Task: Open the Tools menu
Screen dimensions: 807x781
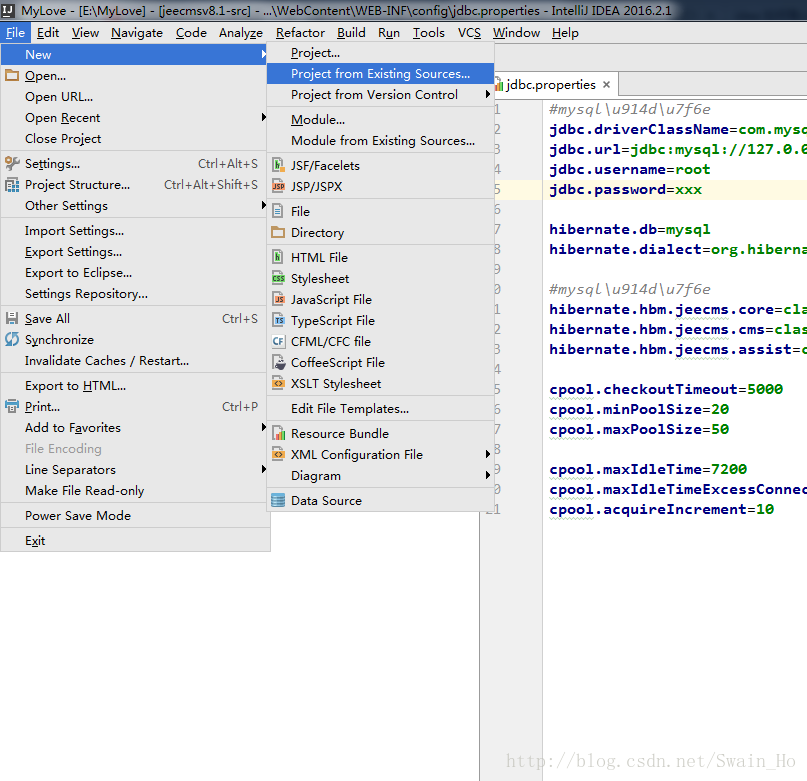Action: [428, 33]
